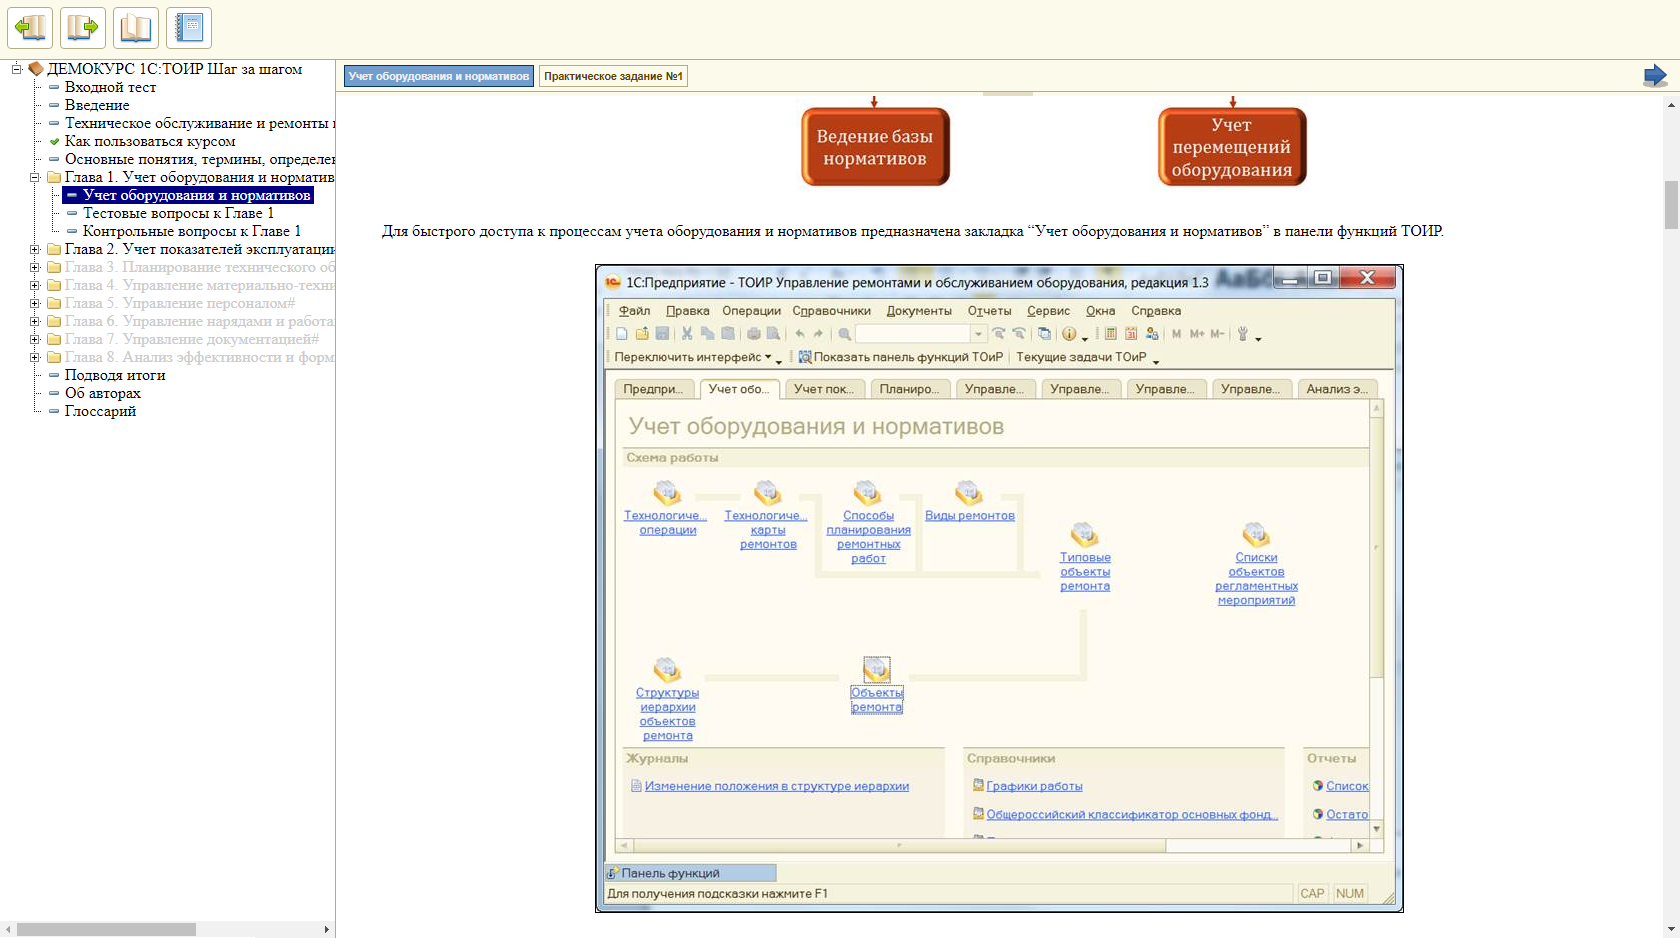
Task: Open 'Изменение положения в структуре иерархии' link
Action: click(x=776, y=786)
